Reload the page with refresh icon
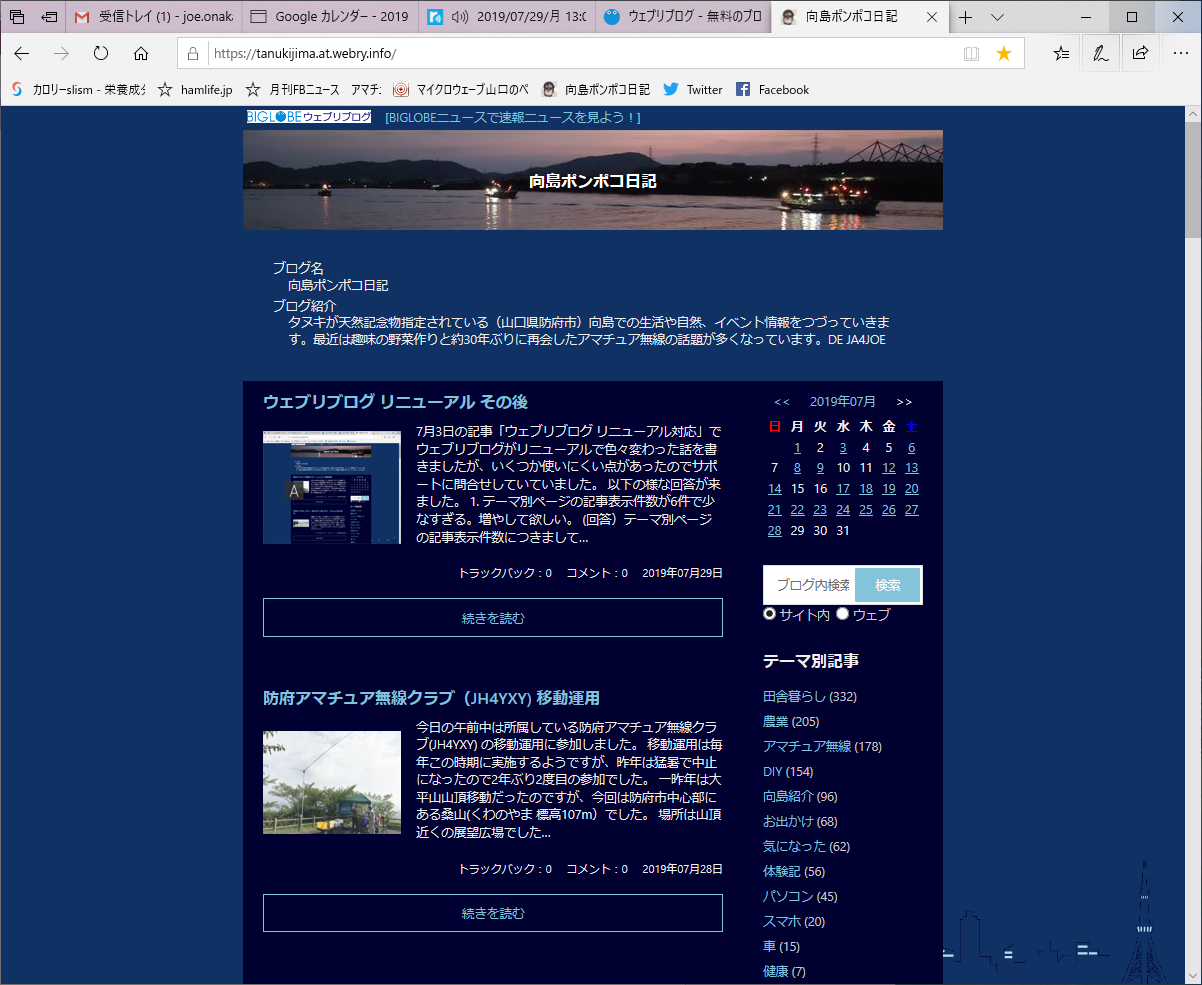This screenshot has height=985, width=1202. click(x=101, y=53)
